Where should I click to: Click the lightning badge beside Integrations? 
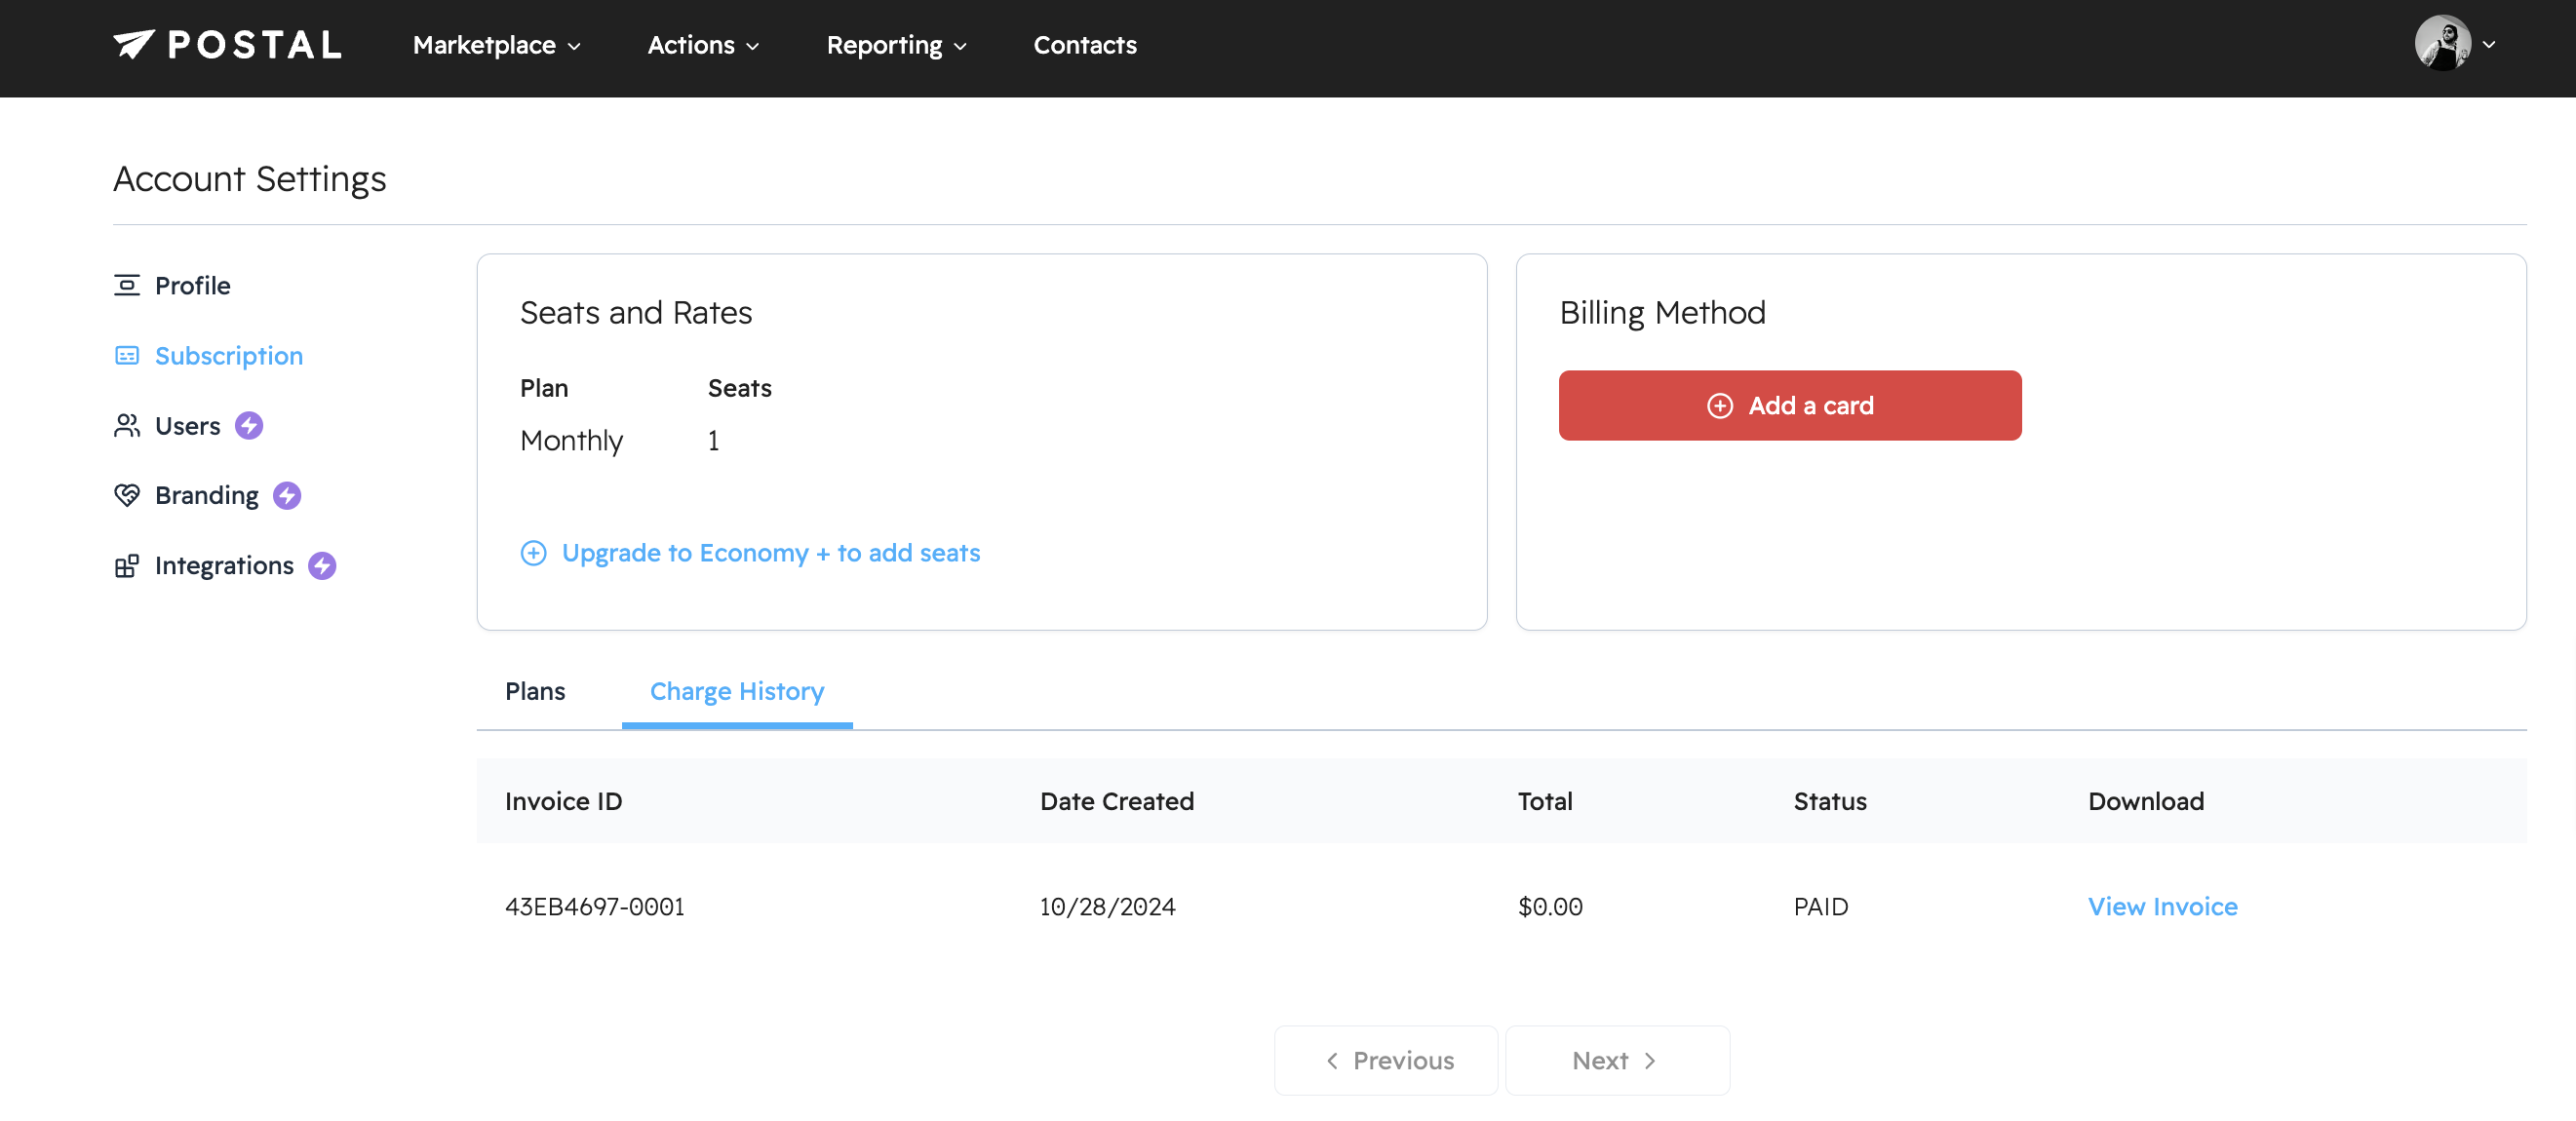[x=322, y=566]
